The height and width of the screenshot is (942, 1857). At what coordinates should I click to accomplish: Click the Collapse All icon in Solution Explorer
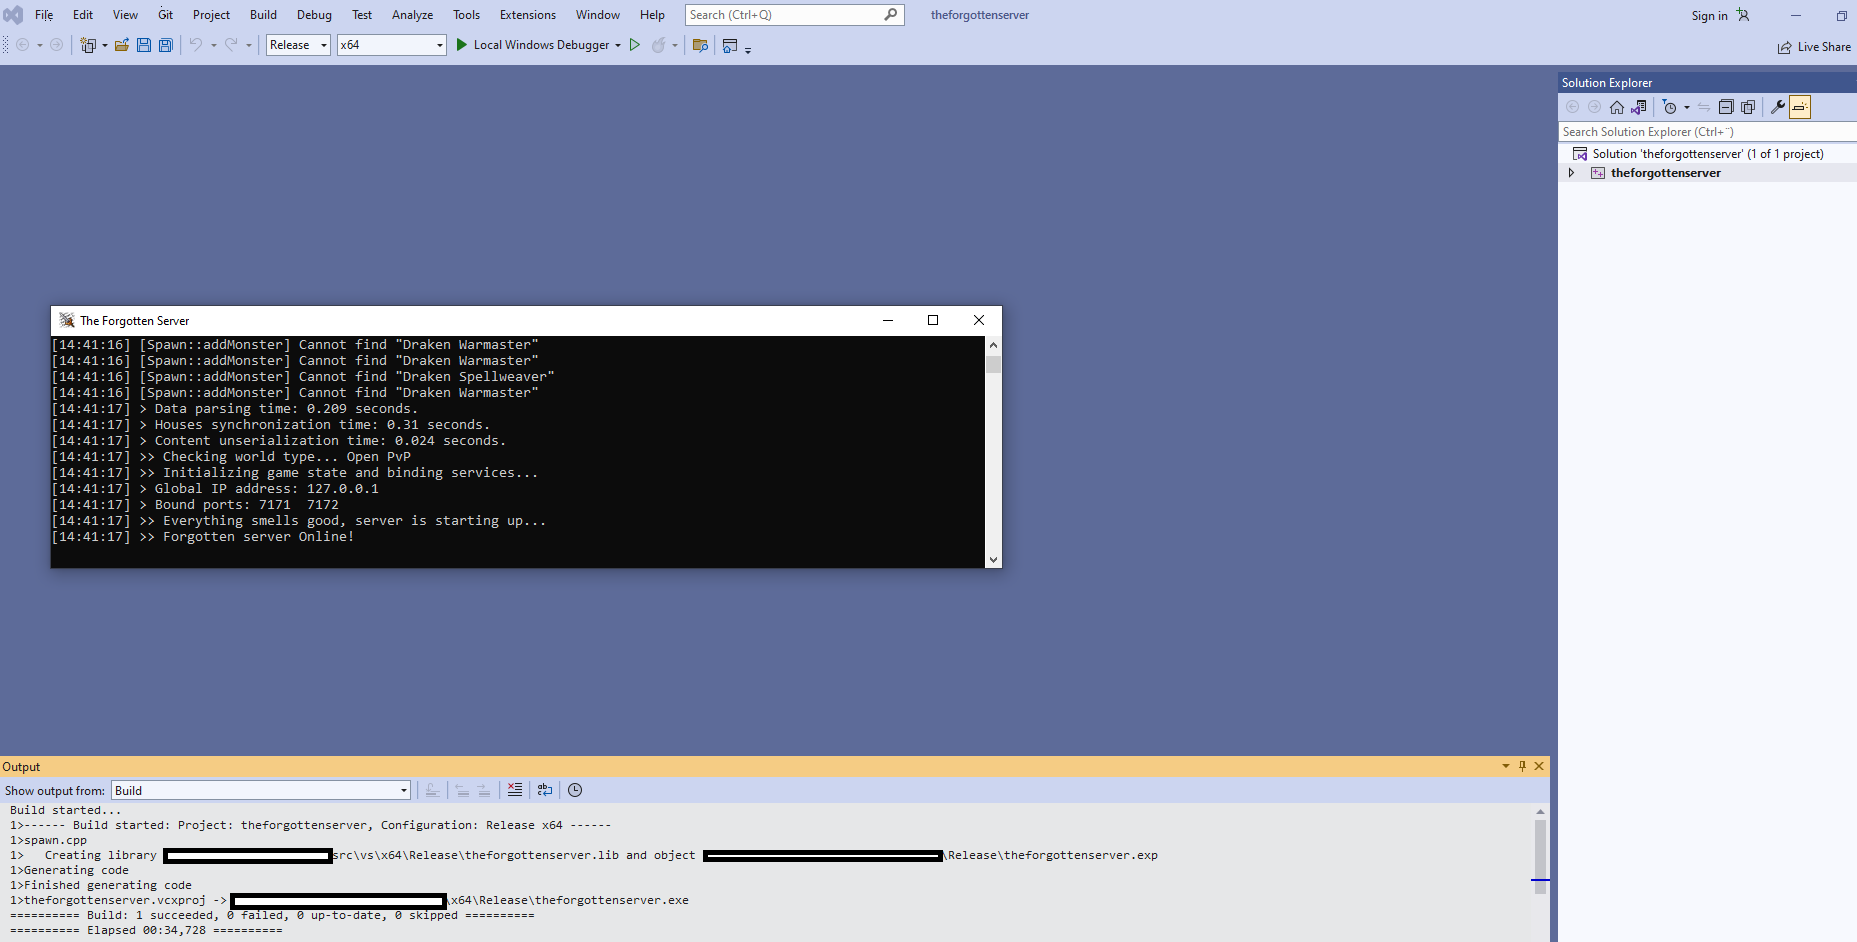point(1726,107)
